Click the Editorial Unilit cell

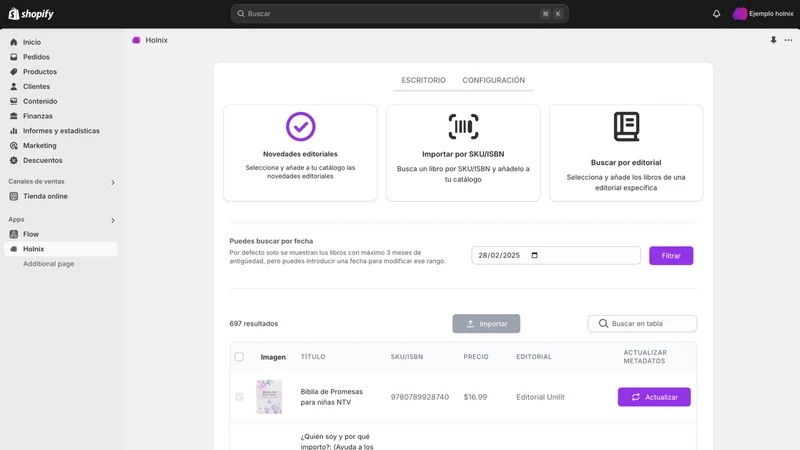pos(540,397)
